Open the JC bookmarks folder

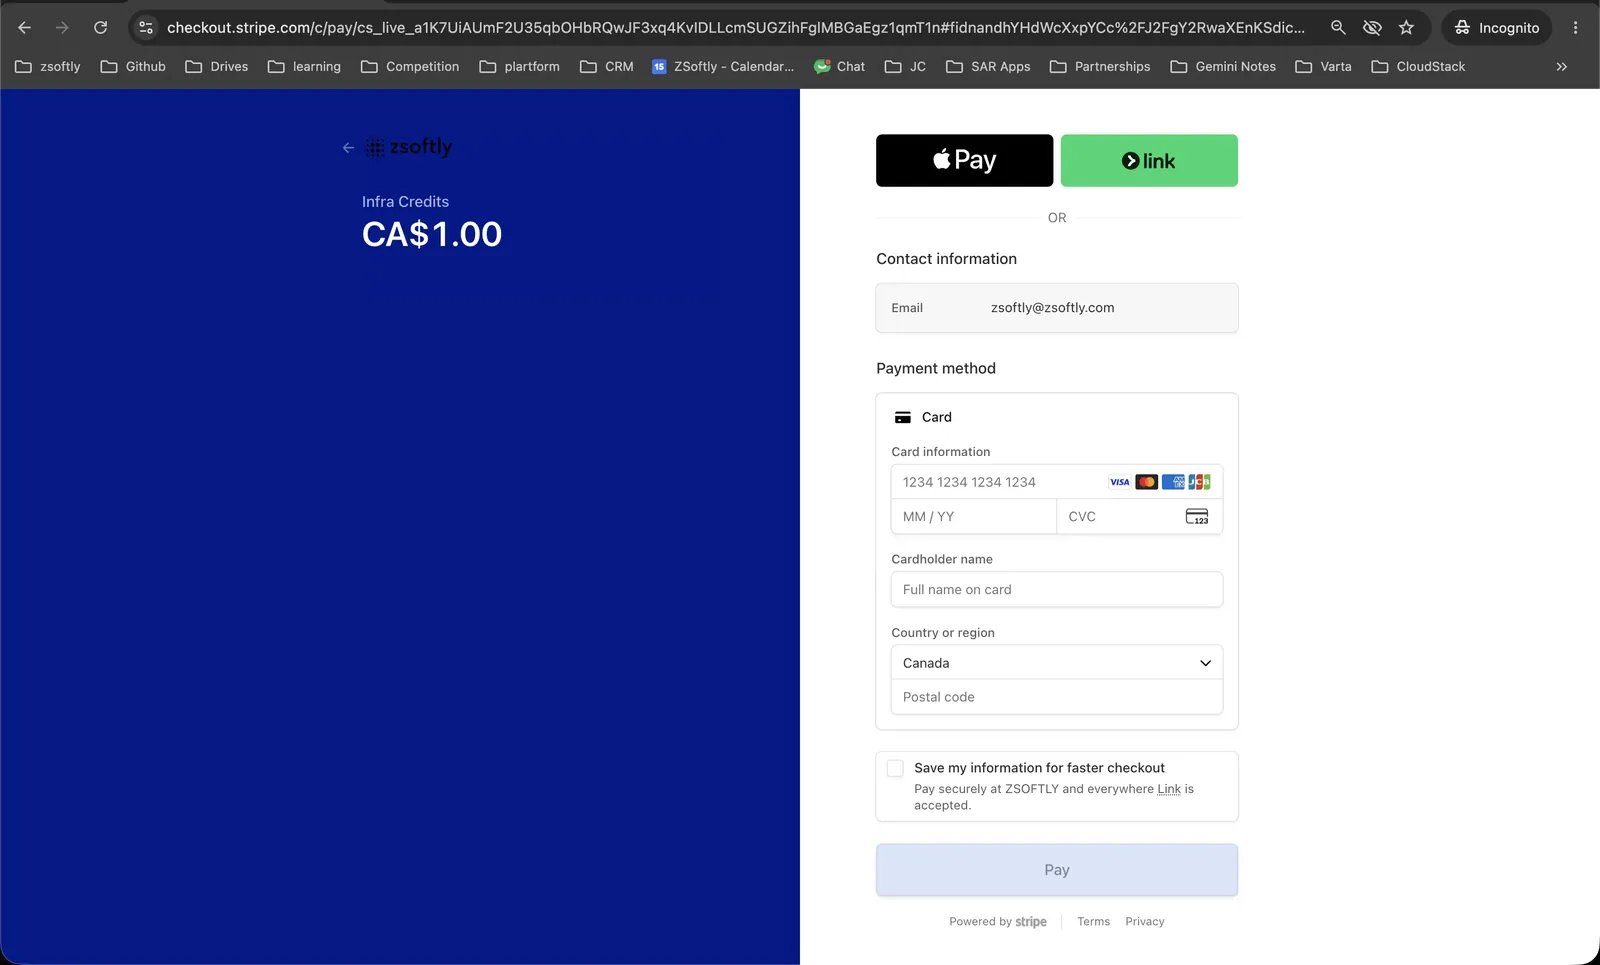click(905, 67)
